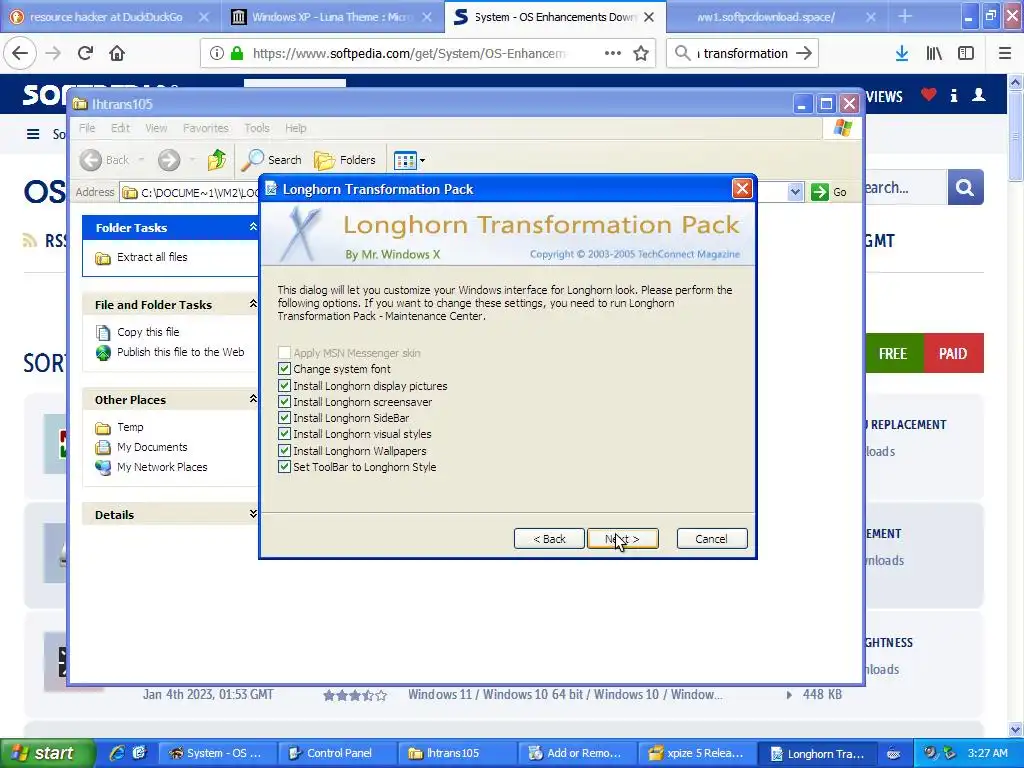The height and width of the screenshot is (768, 1024).
Task: Uncheck Install Longhorn display pictures
Action: [x=284, y=386]
